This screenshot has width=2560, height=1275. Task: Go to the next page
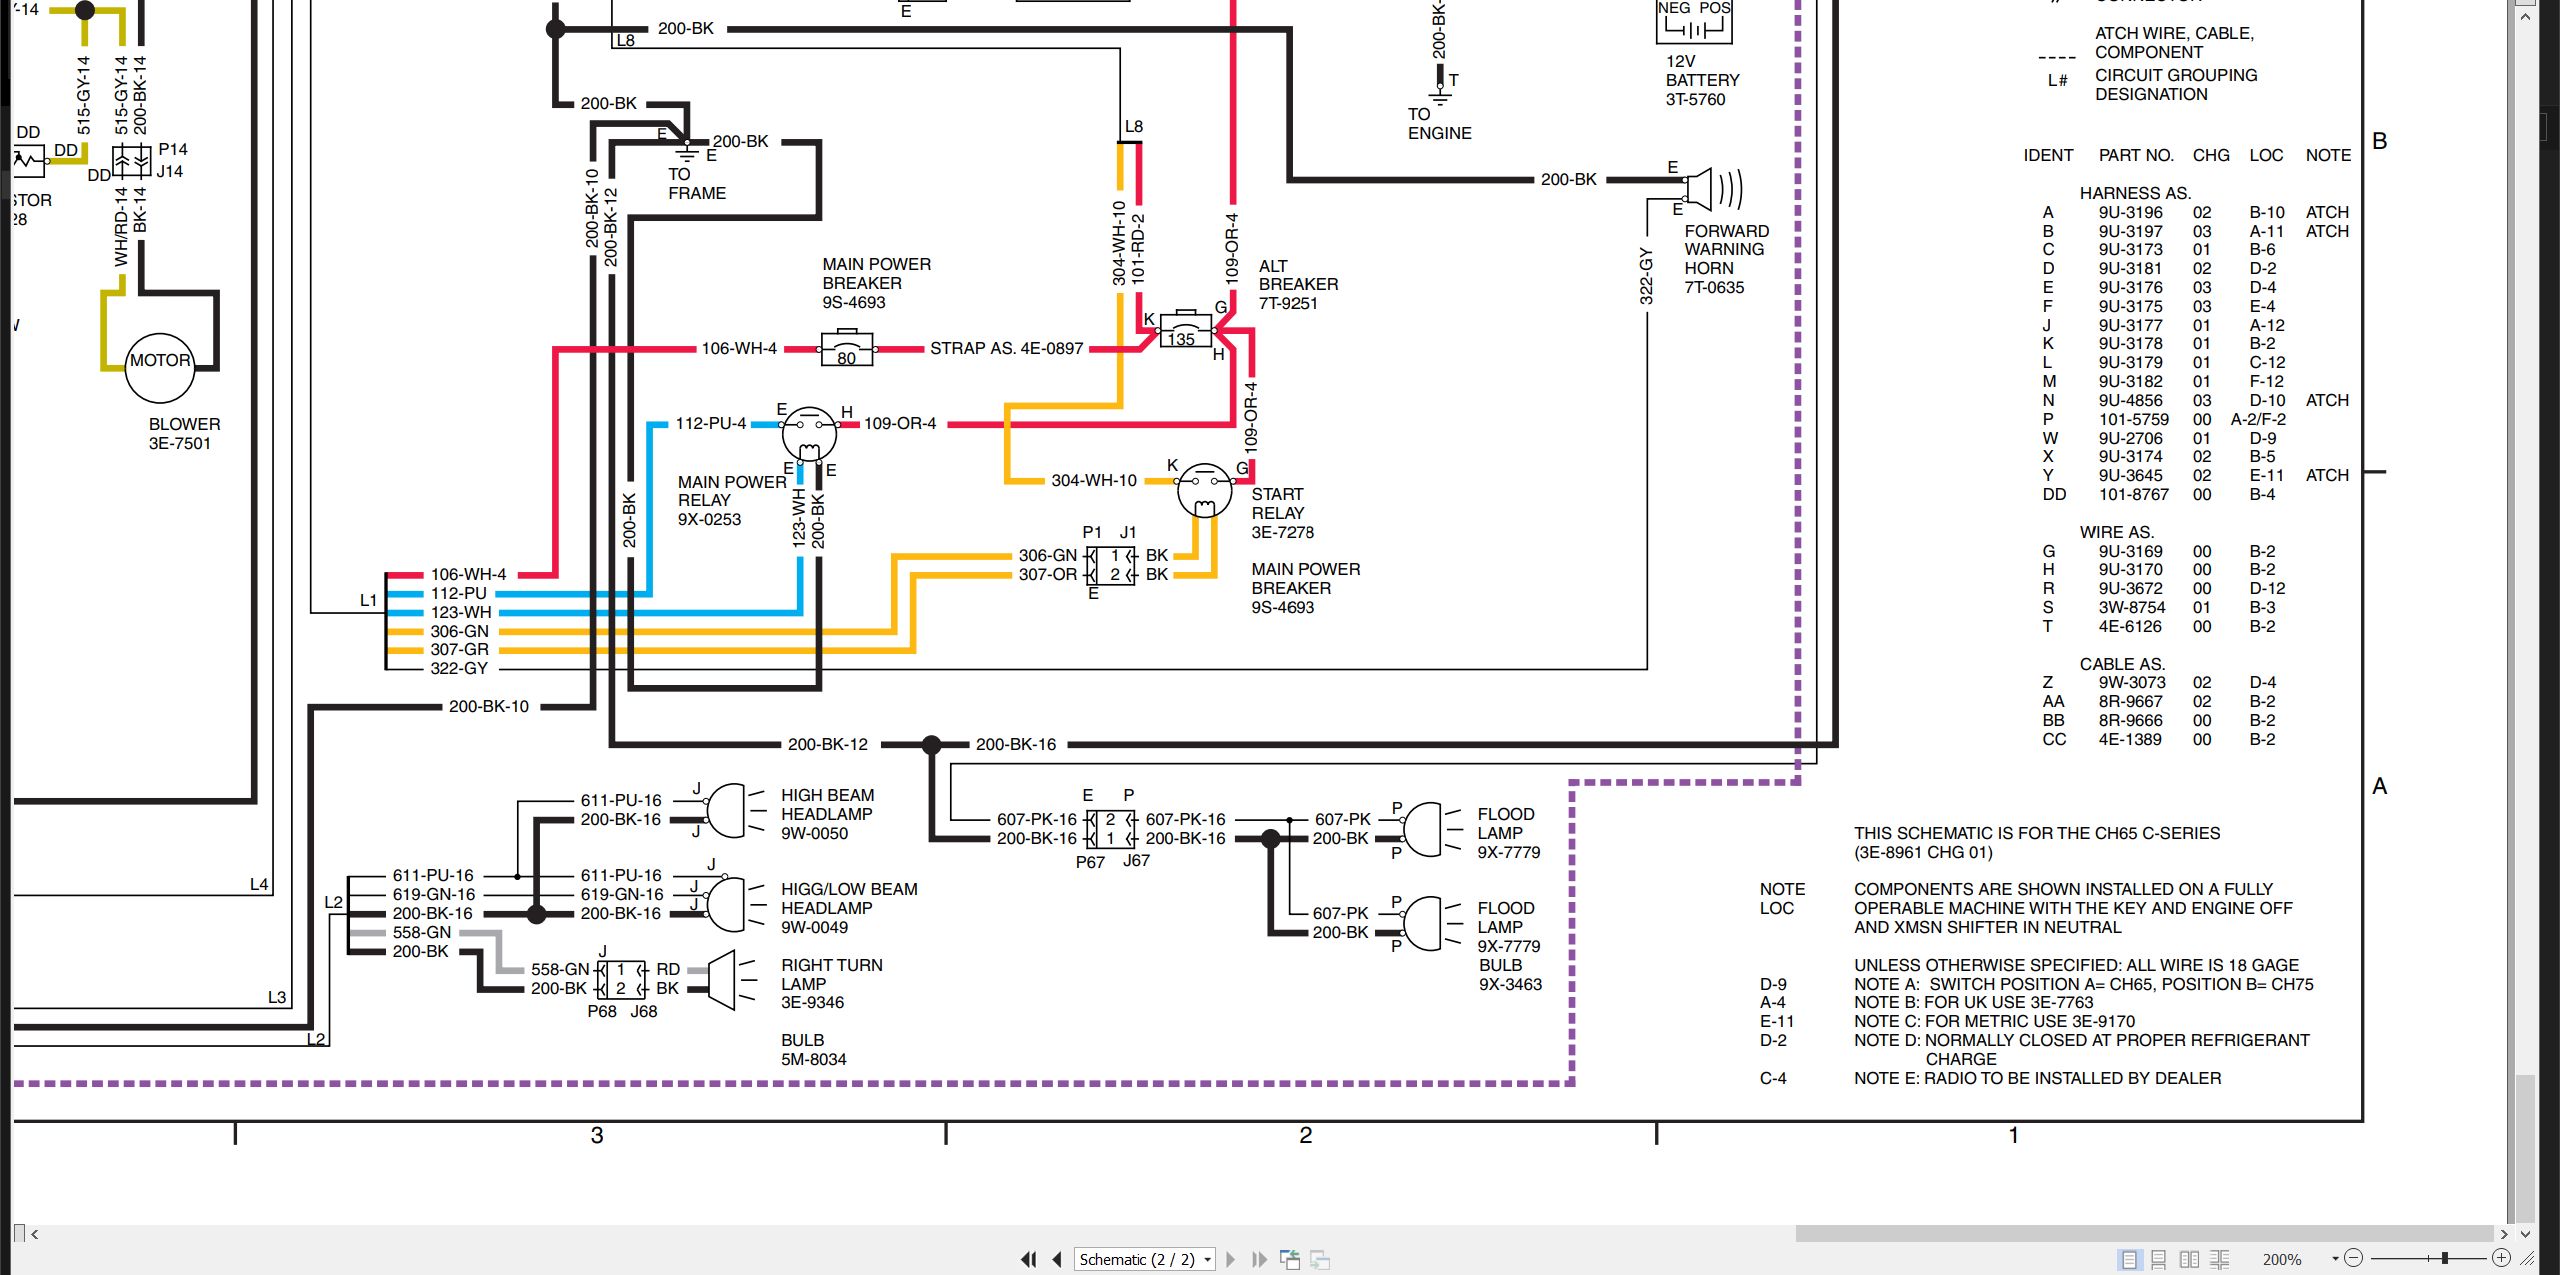click(1231, 1259)
